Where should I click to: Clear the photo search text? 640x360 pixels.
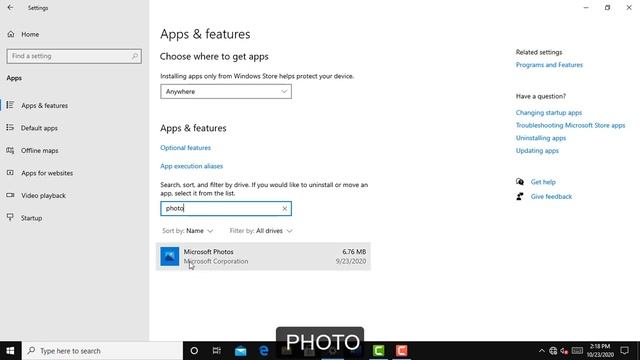[284, 209]
